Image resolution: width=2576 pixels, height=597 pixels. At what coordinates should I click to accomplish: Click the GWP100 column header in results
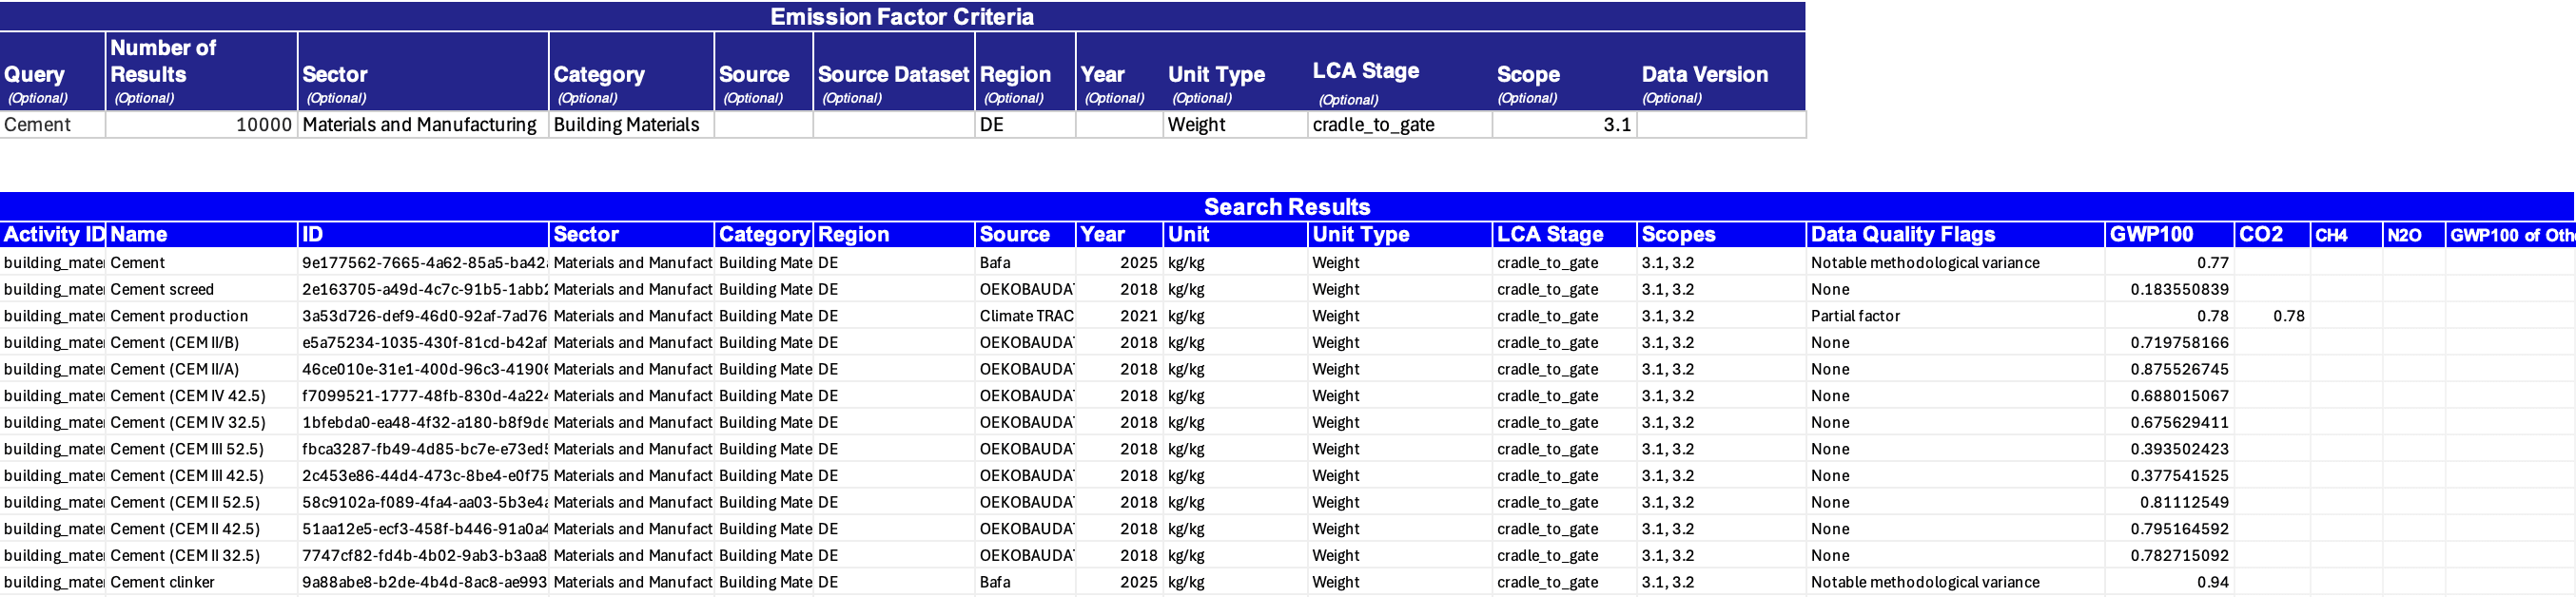coord(2167,235)
